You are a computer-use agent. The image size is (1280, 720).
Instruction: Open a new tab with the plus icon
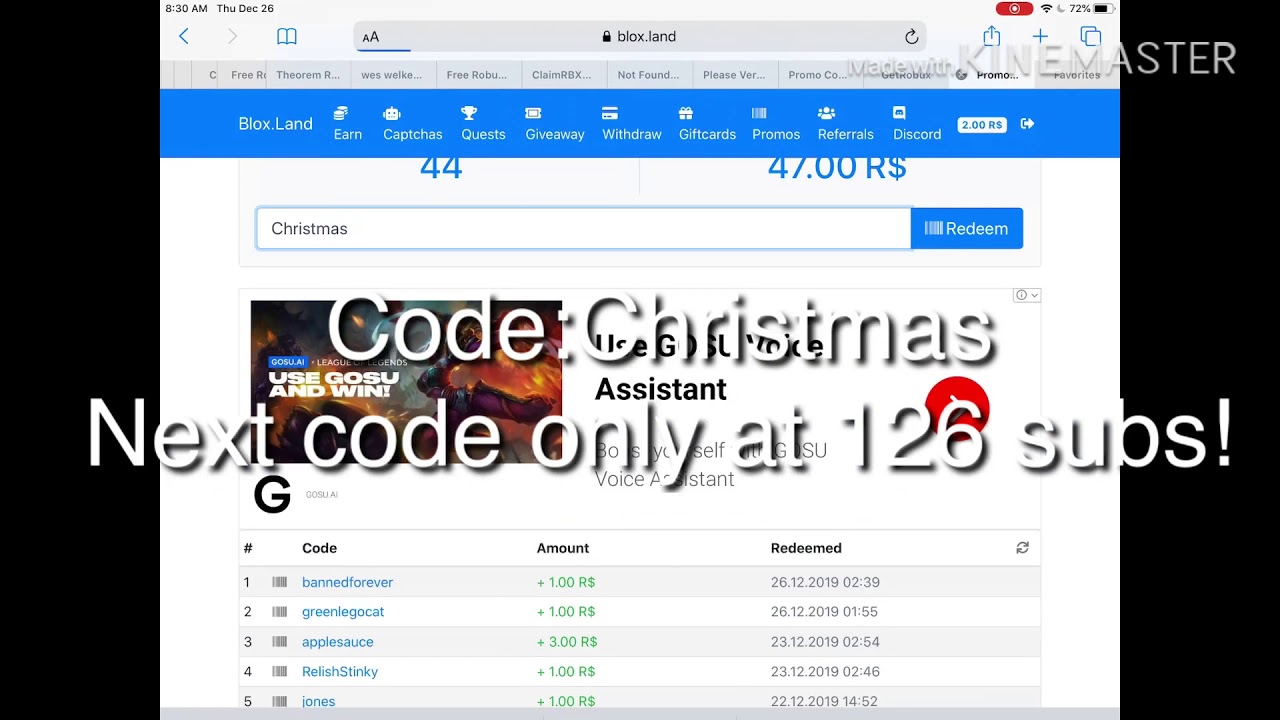pyautogui.click(x=1040, y=36)
